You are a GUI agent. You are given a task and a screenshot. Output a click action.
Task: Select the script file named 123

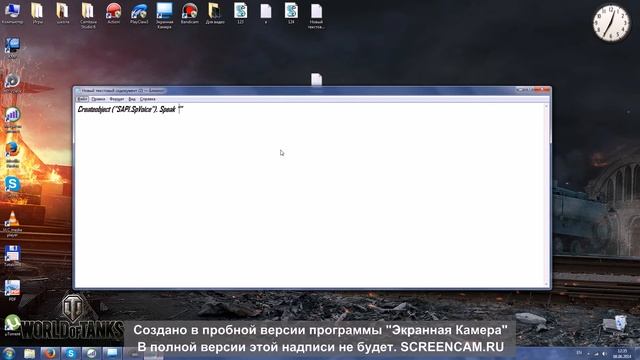coord(240,13)
